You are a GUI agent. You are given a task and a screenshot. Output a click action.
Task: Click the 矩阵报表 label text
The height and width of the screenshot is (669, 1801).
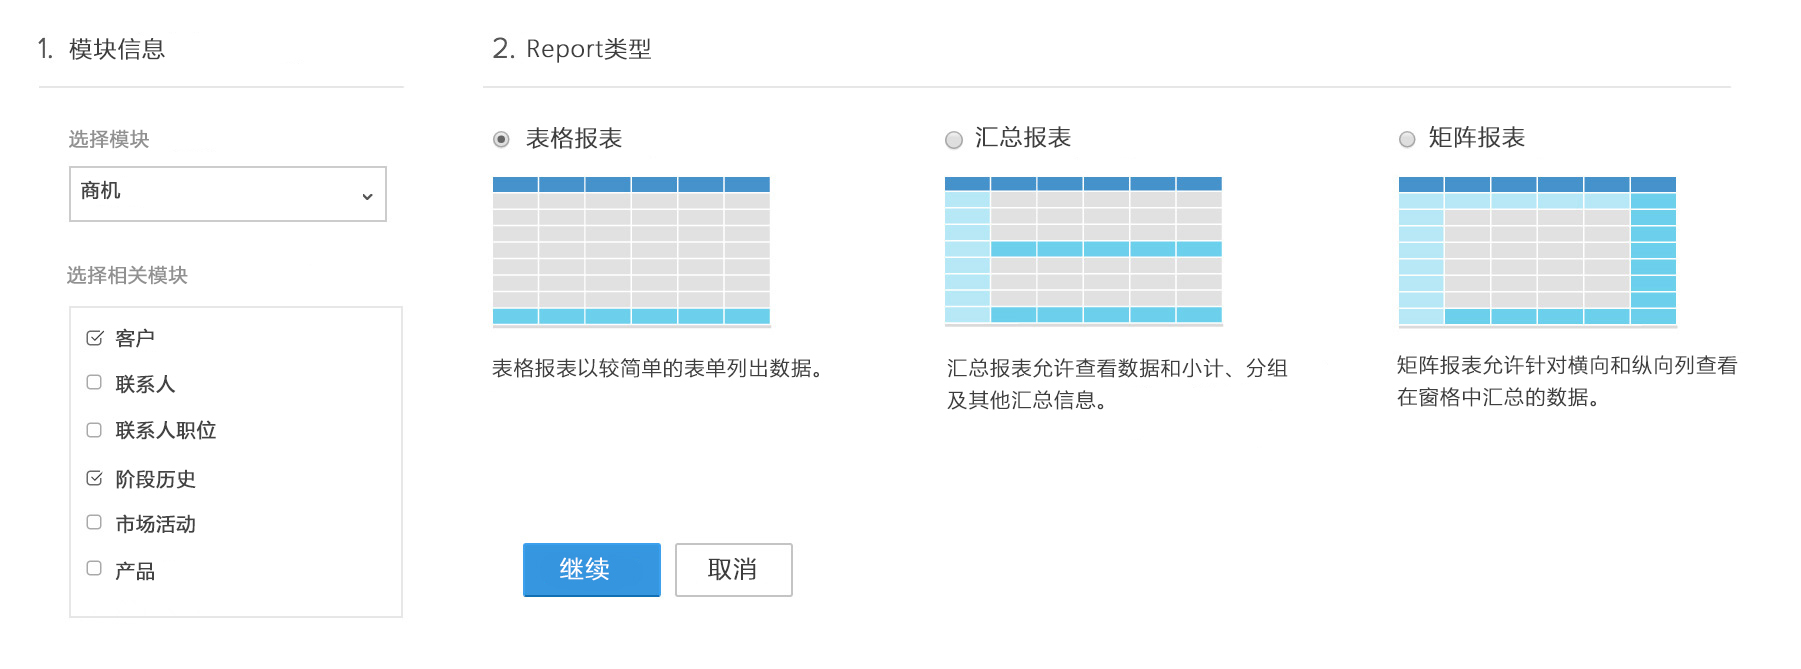coord(1476,138)
